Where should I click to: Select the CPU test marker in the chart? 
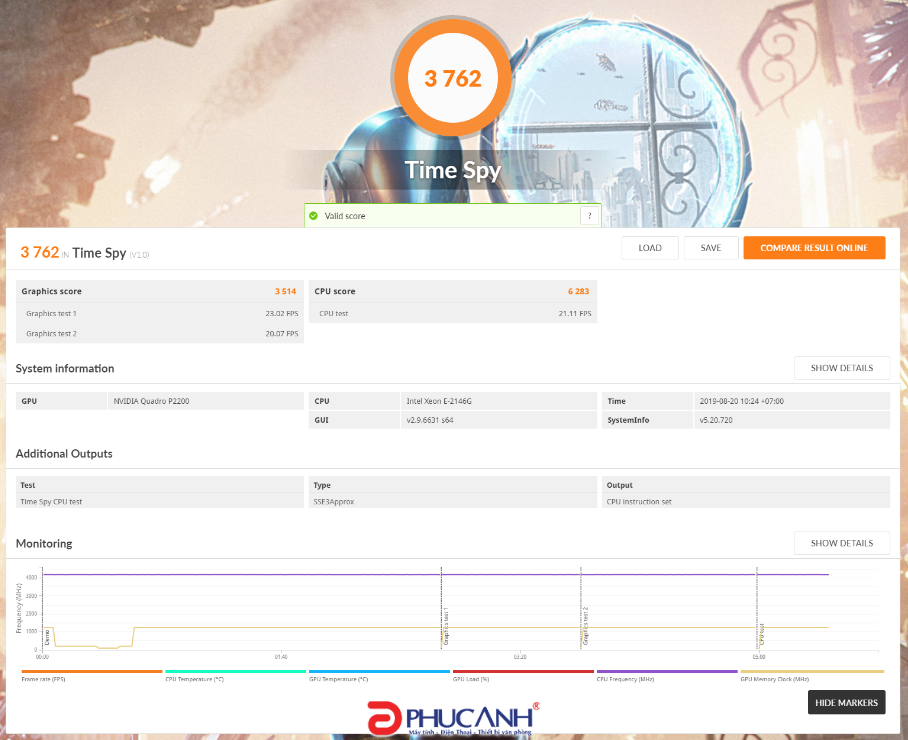click(x=761, y=635)
